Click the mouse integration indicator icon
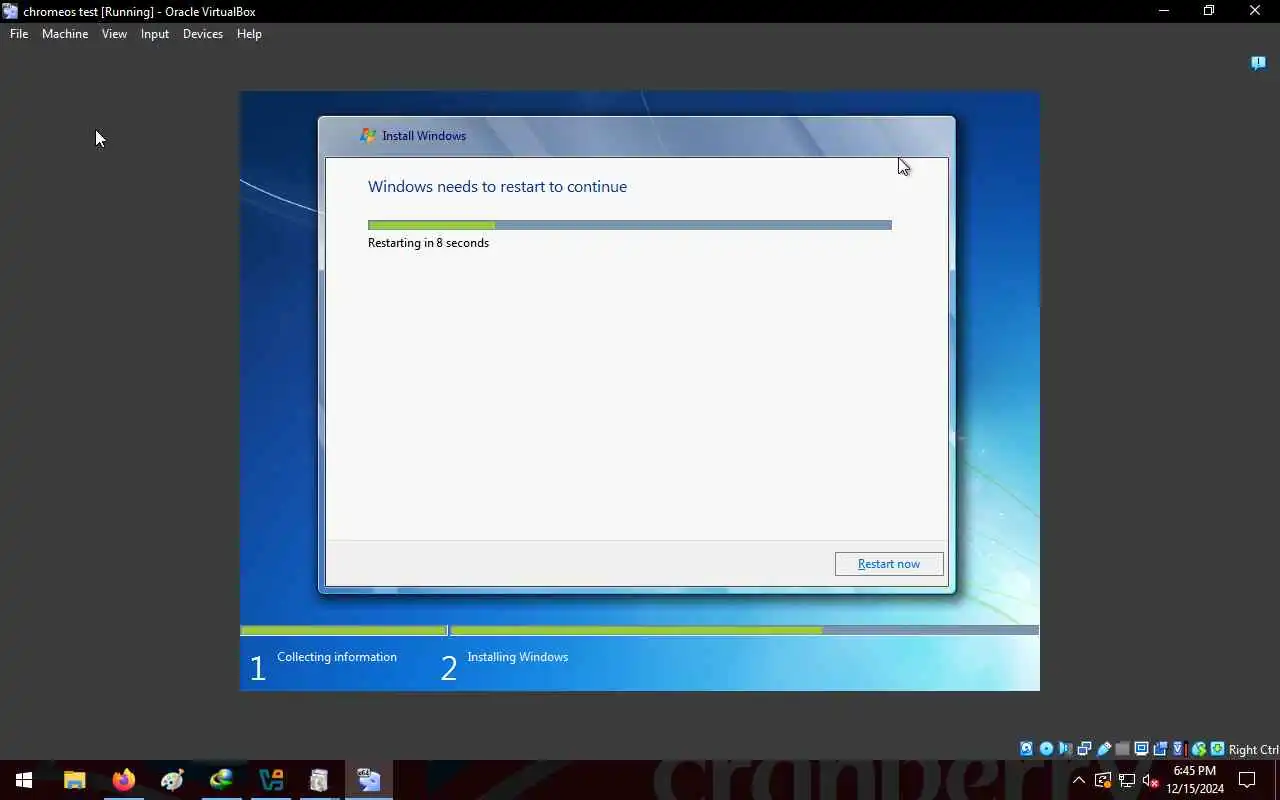 coord(1199,749)
